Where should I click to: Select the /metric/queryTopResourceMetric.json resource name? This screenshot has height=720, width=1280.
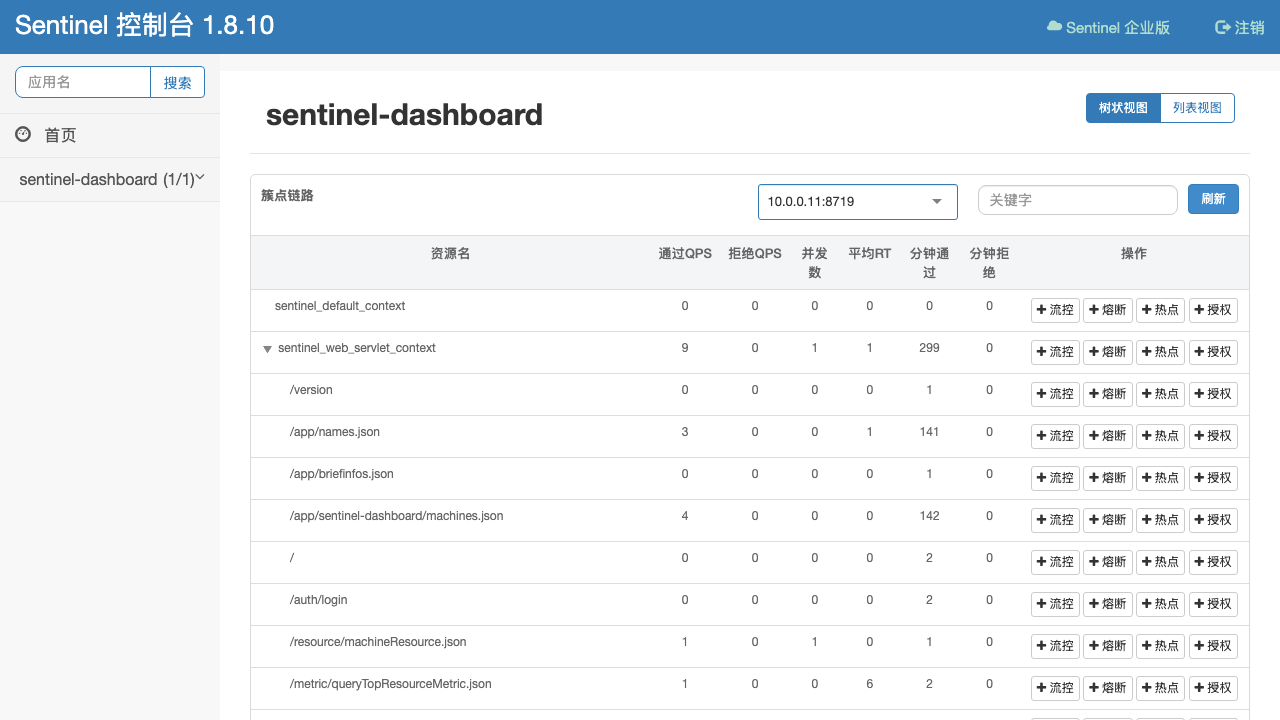[390, 684]
